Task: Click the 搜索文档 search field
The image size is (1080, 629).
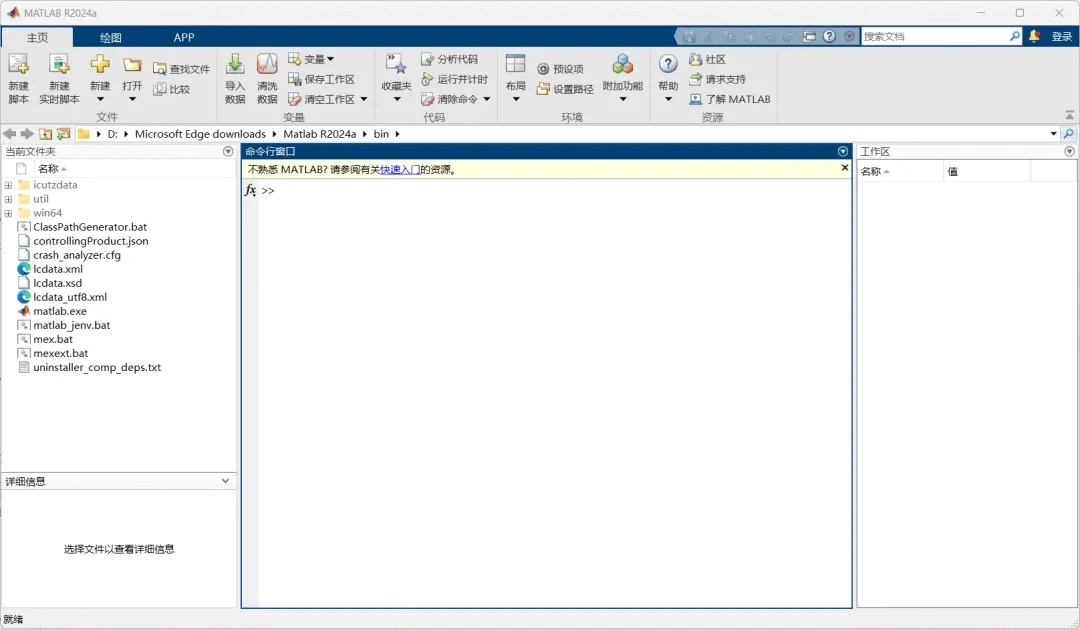Action: [935, 37]
